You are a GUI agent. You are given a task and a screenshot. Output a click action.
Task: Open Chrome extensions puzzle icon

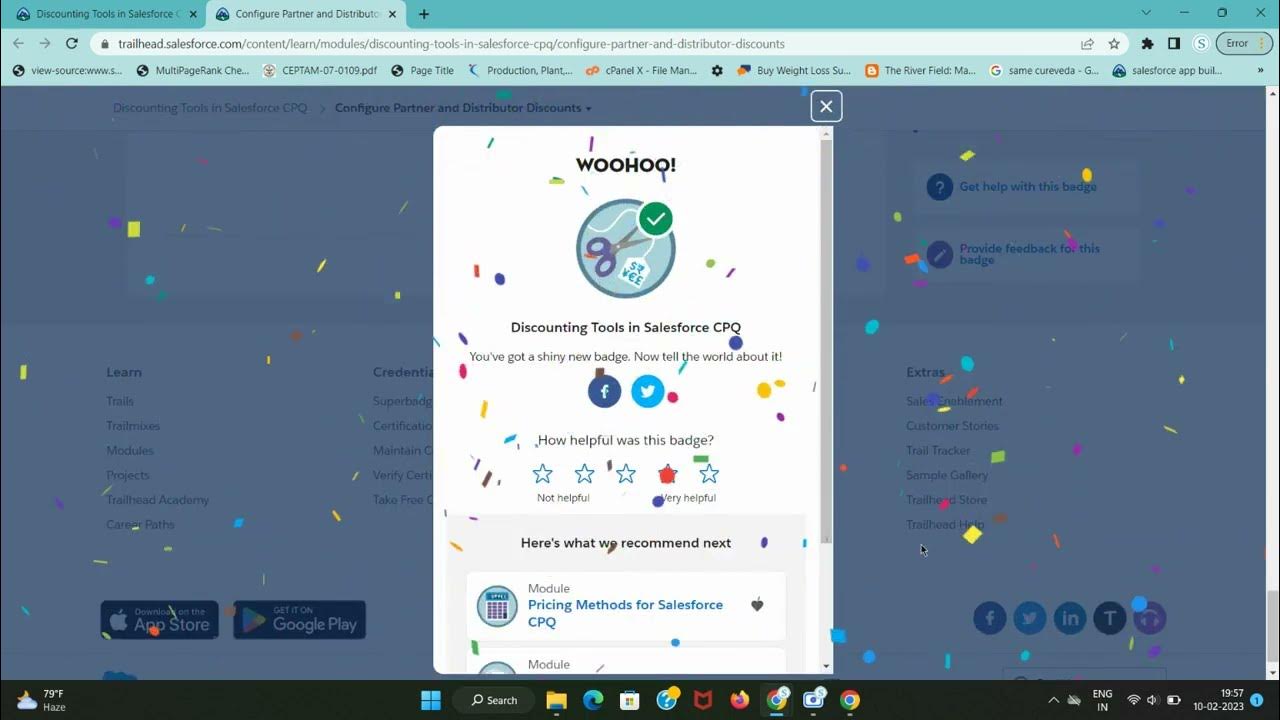[1148, 44]
